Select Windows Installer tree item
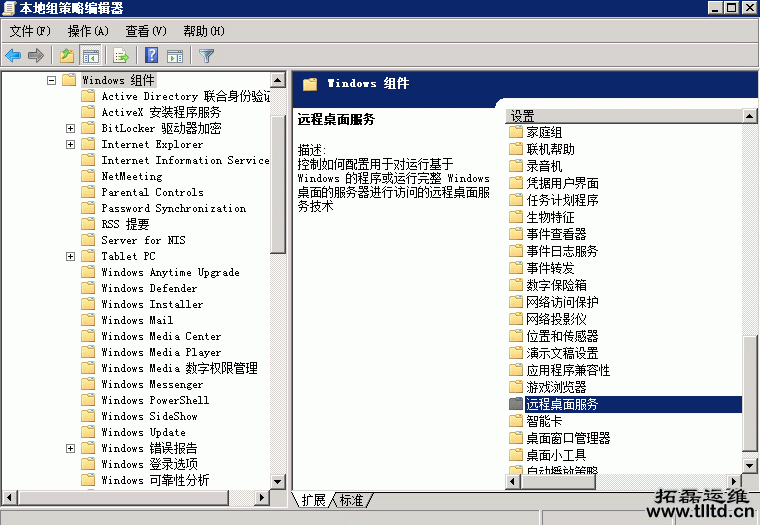The width and height of the screenshot is (760, 525). click(x=152, y=304)
